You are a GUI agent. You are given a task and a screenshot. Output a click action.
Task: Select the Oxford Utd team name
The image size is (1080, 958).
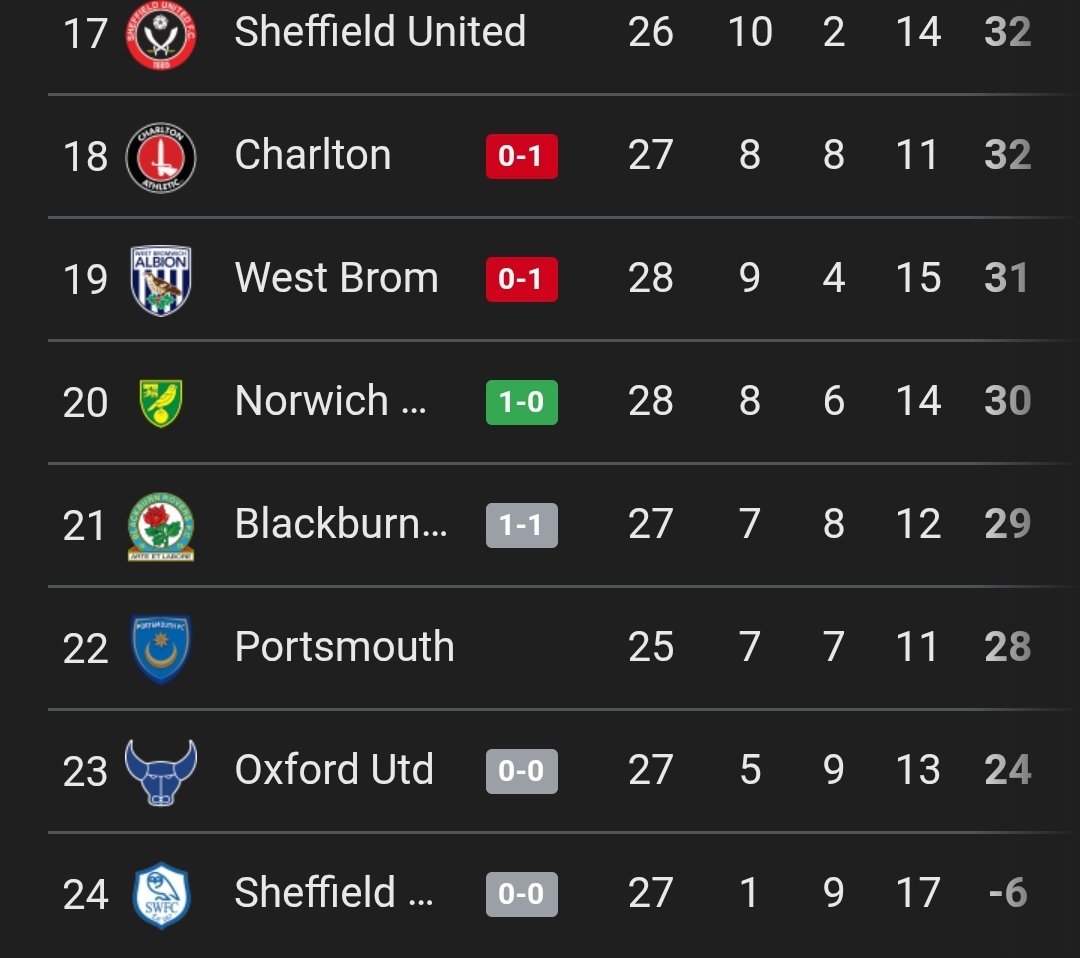coord(334,770)
